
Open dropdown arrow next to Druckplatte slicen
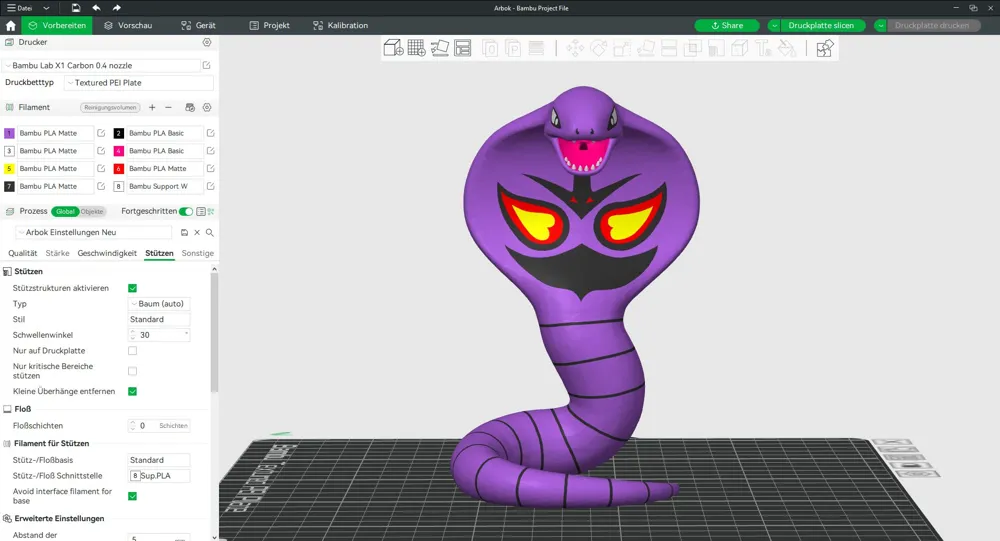[774, 26]
